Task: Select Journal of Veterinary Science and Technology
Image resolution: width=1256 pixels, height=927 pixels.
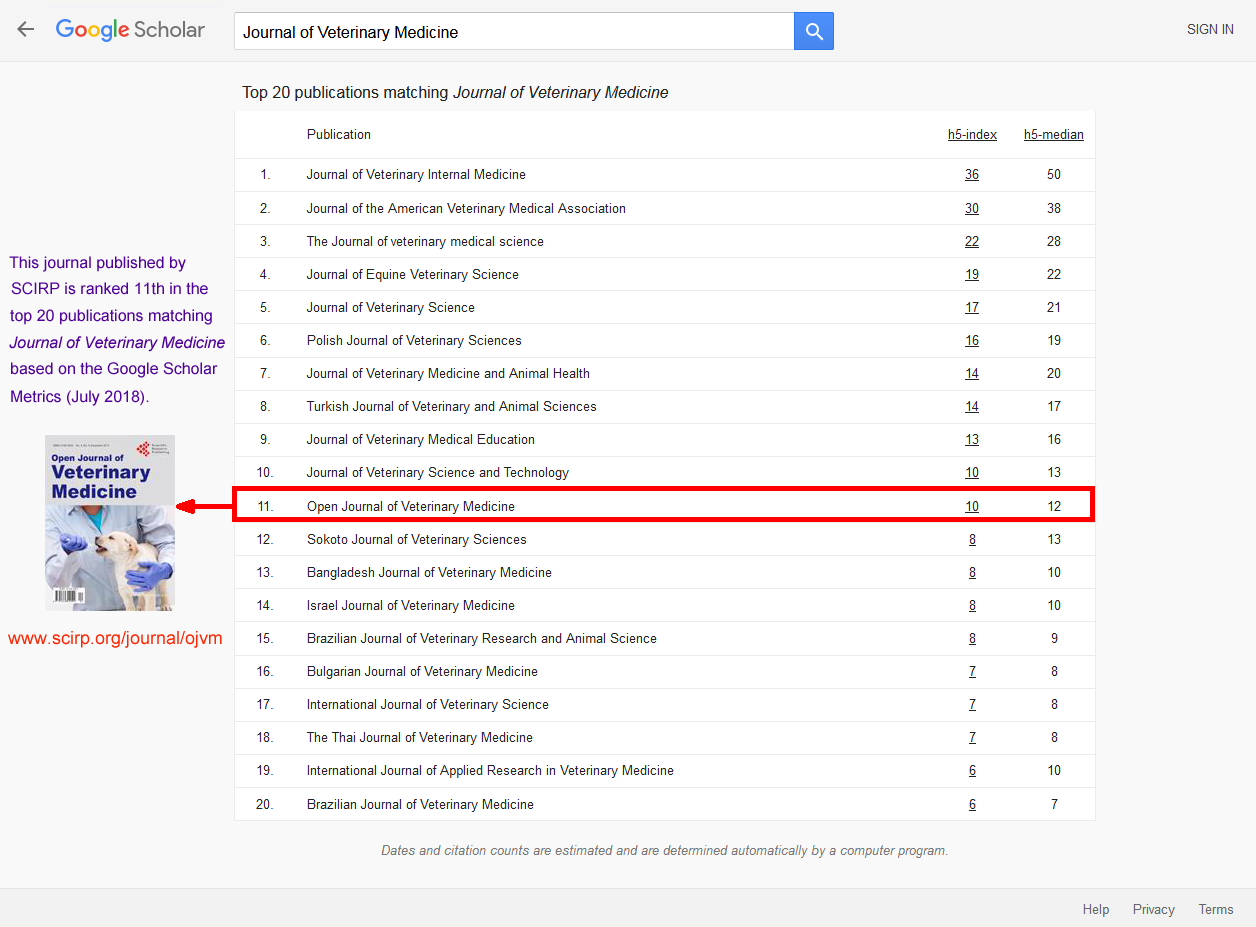Action: pos(438,473)
